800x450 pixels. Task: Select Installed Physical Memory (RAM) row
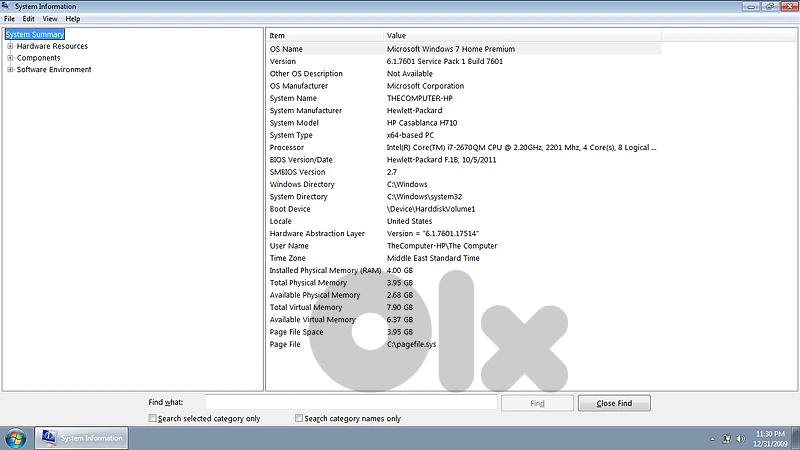464,270
